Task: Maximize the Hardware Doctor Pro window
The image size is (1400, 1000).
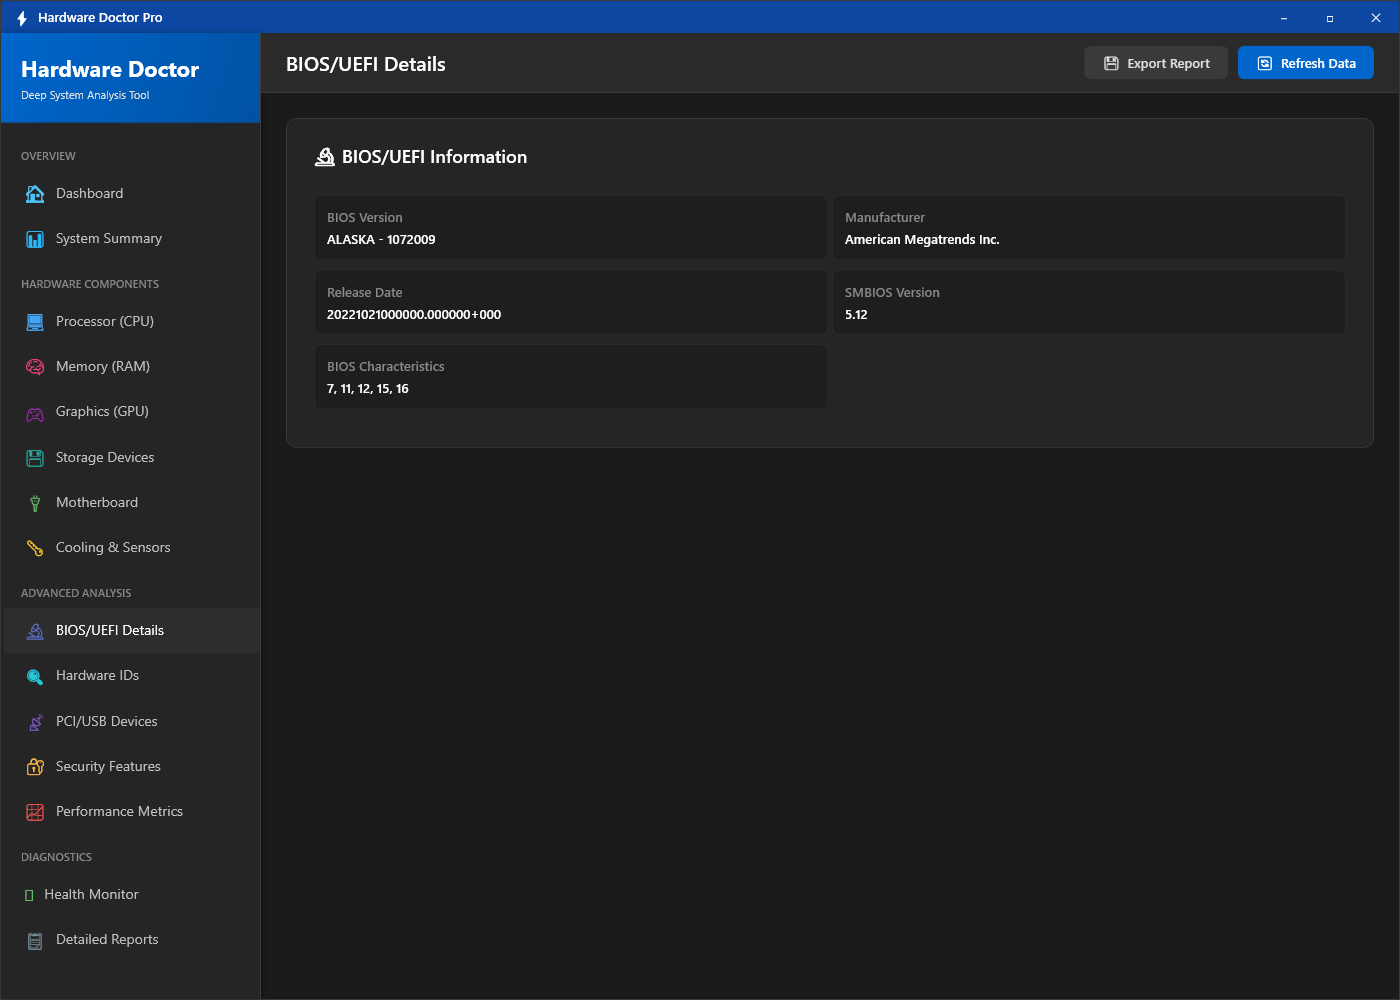Action: click(x=1330, y=18)
